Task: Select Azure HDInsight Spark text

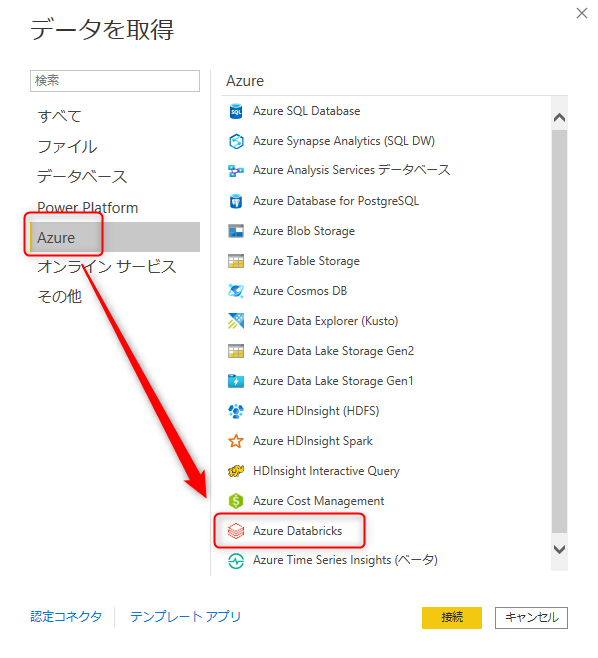Action: pyautogui.click(x=313, y=441)
